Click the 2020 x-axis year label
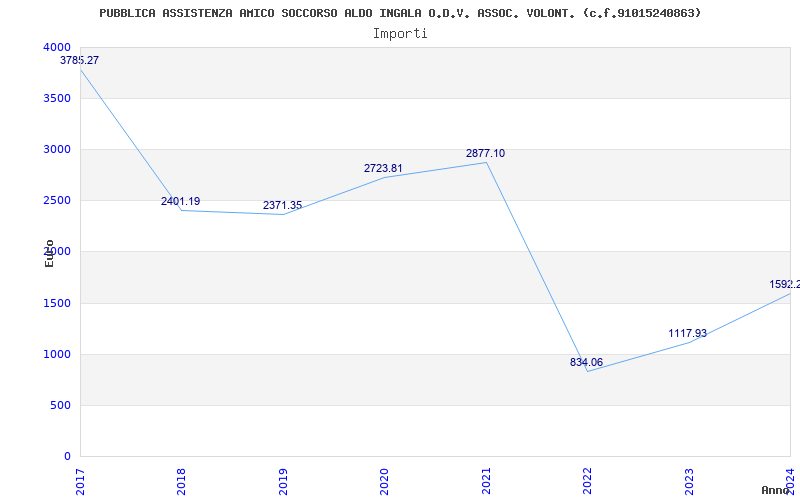The height and width of the screenshot is (500, 800). coord(384,481)
